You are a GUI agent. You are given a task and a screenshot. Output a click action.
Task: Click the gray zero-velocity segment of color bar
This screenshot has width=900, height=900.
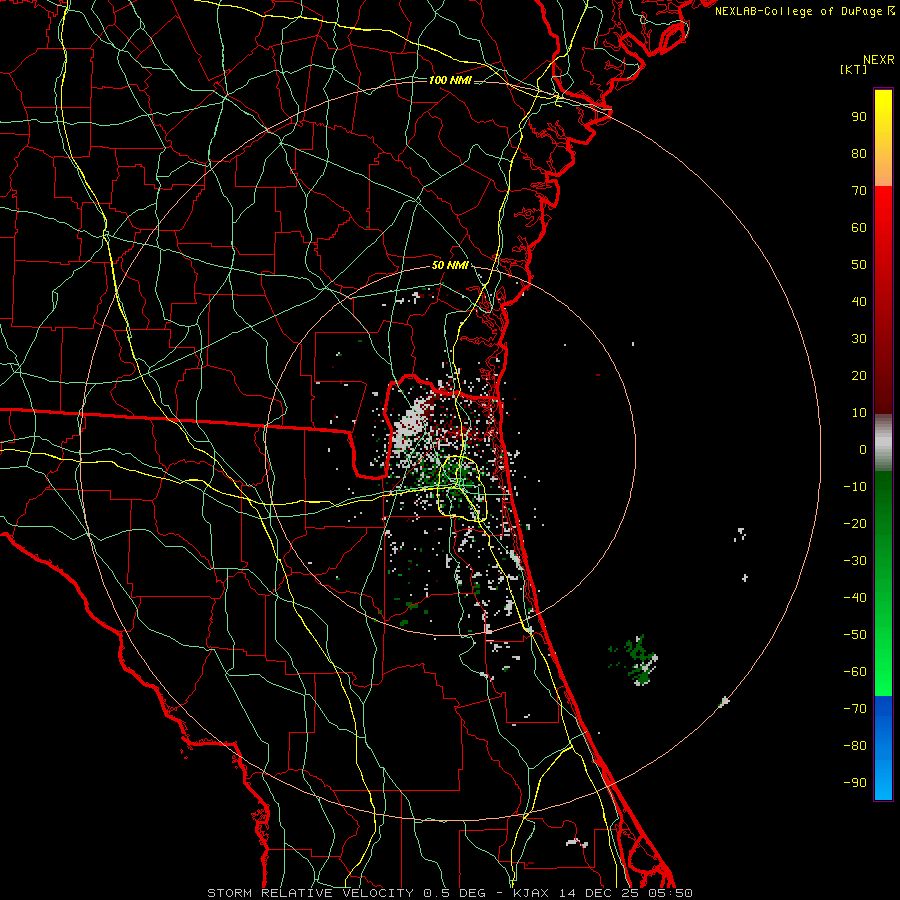[x=883, y=443]
